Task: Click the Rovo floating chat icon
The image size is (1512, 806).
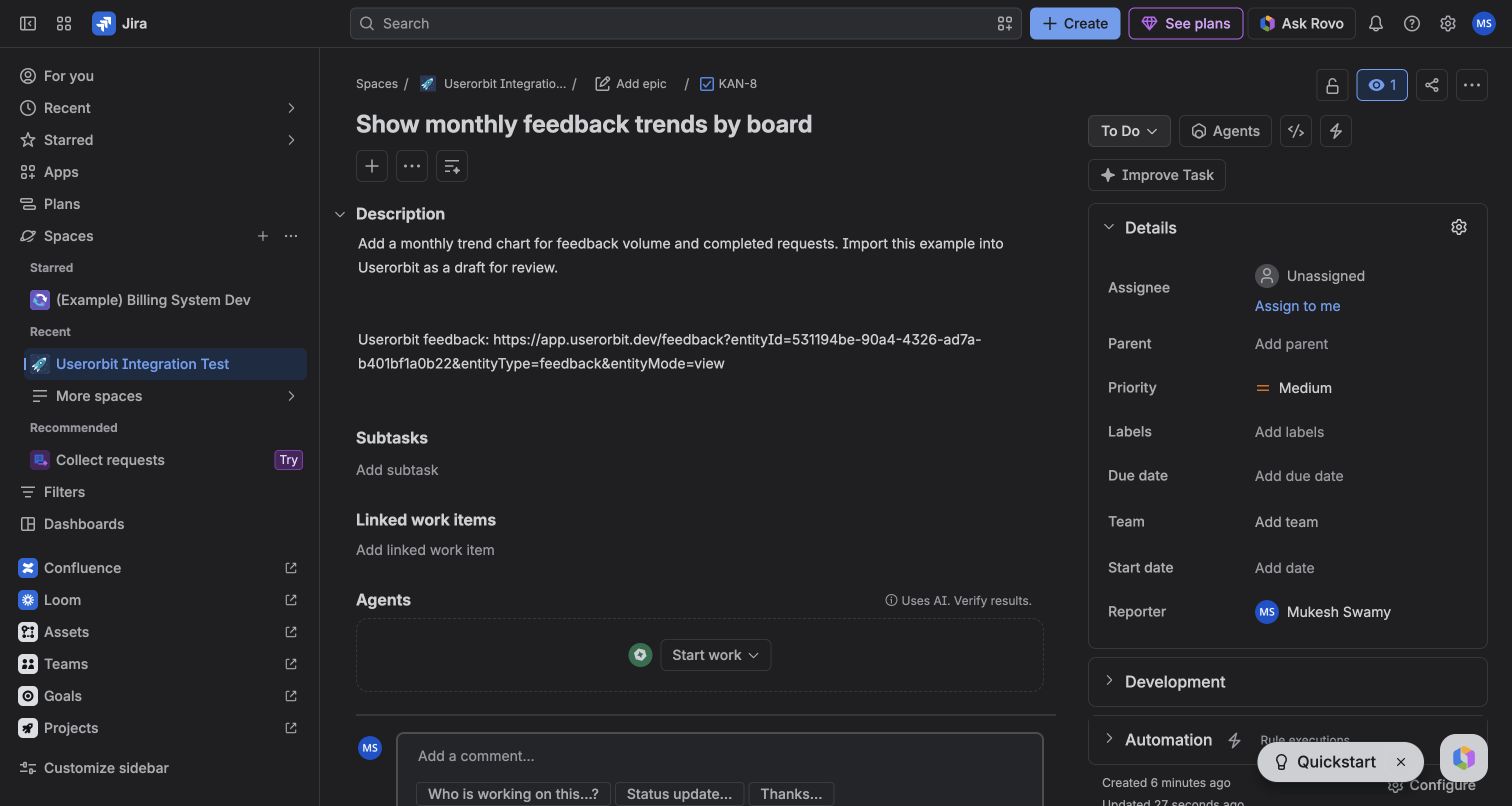Action: click(1464, 758)
